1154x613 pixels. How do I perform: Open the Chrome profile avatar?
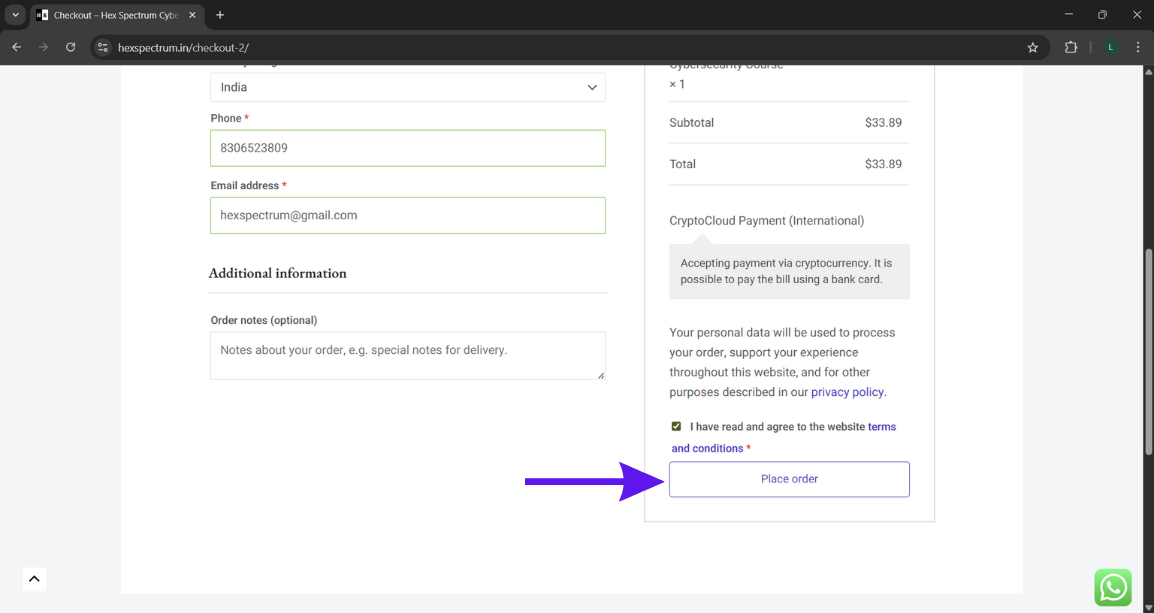coord(1110,47)
